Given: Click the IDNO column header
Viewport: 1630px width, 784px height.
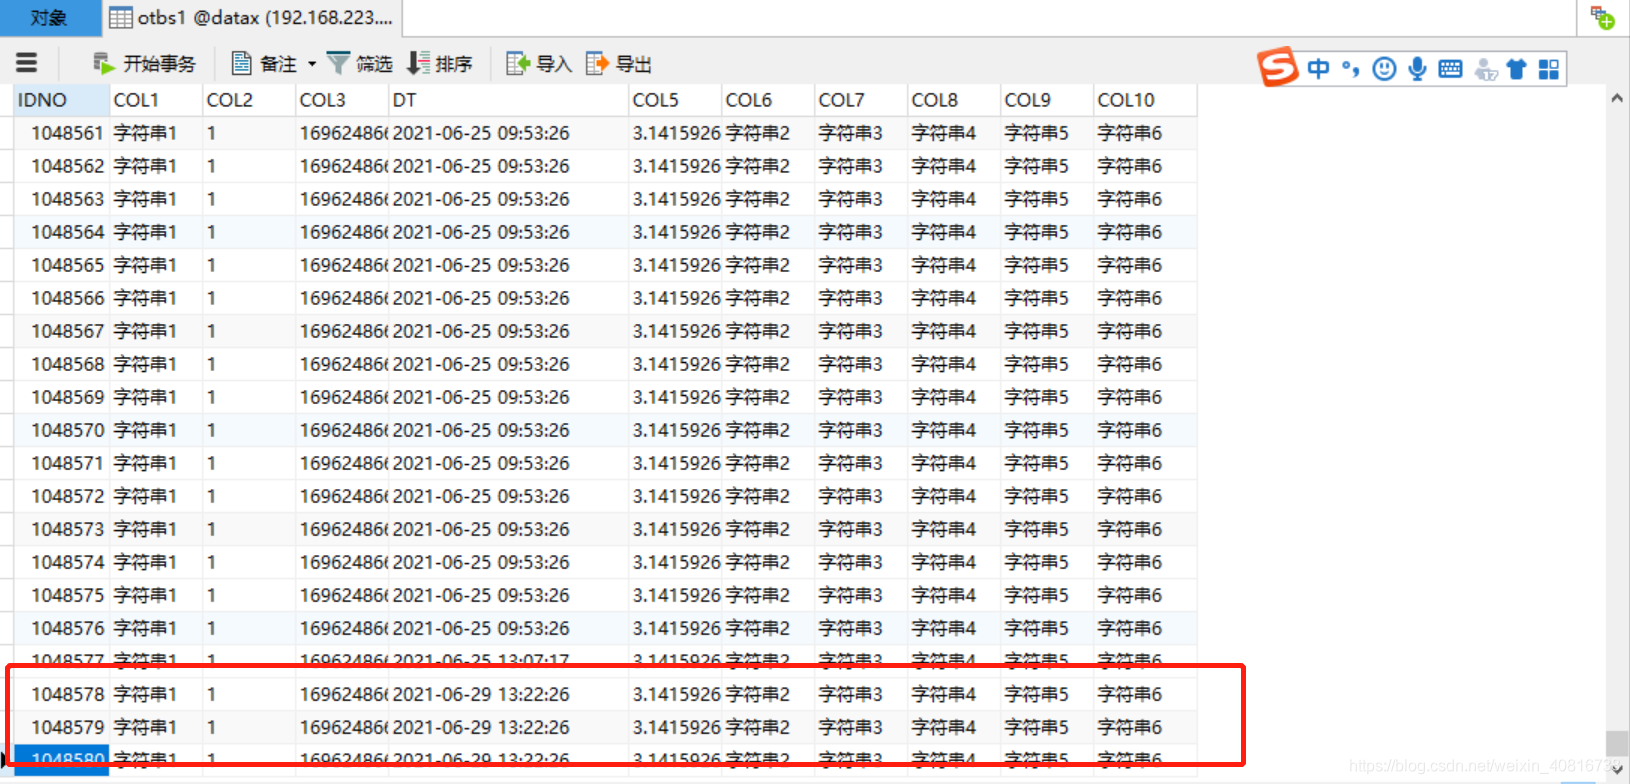Looking at the screenshot, I should 61,100.
